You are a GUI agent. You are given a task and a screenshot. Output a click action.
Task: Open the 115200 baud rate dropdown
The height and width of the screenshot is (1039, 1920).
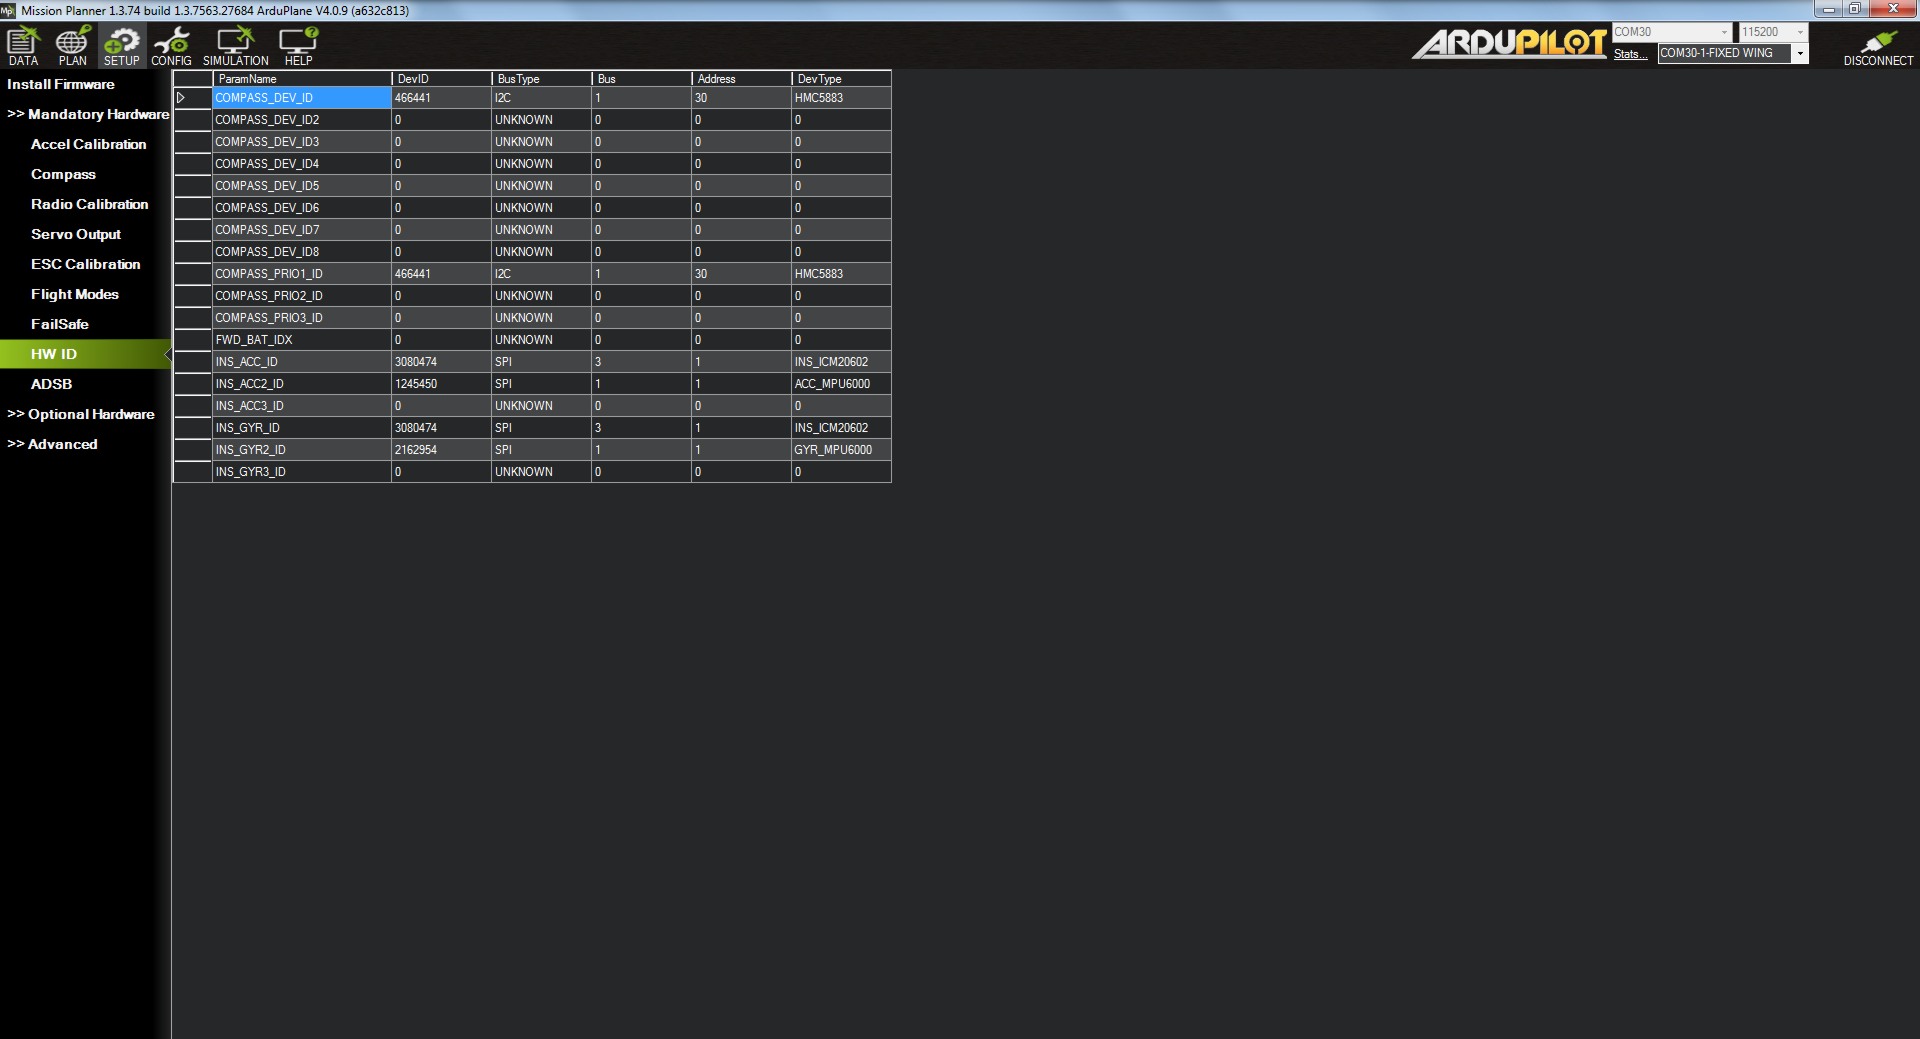click(1800, 32)
